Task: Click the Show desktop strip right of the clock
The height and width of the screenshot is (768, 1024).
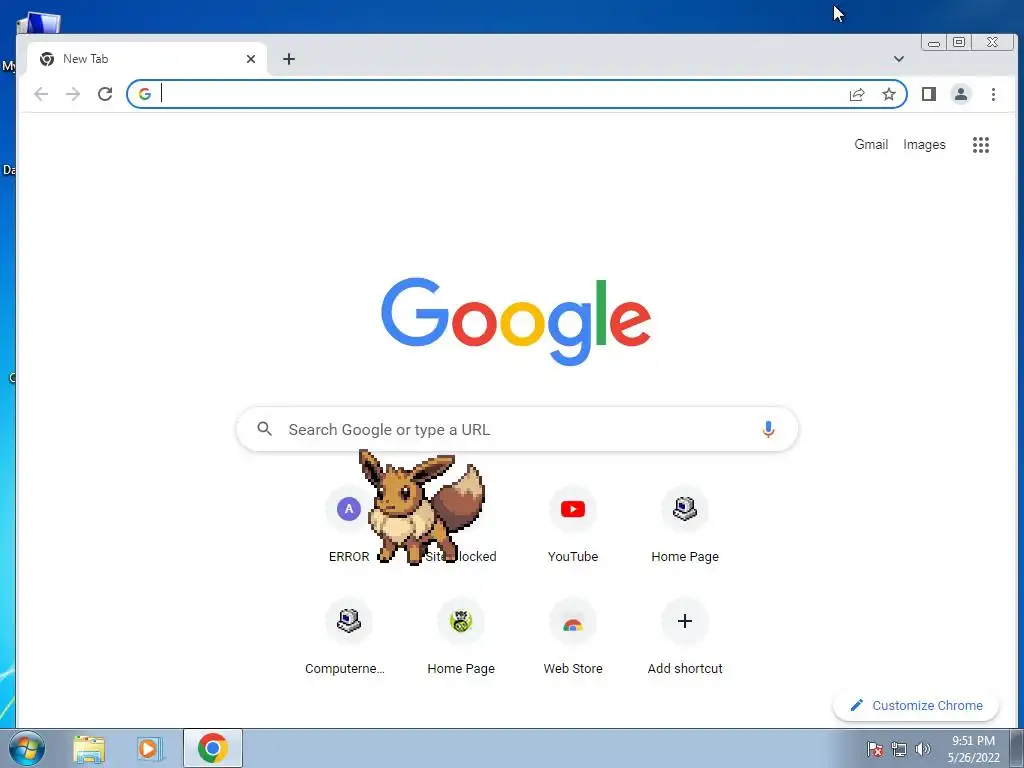Action: 1017,748
